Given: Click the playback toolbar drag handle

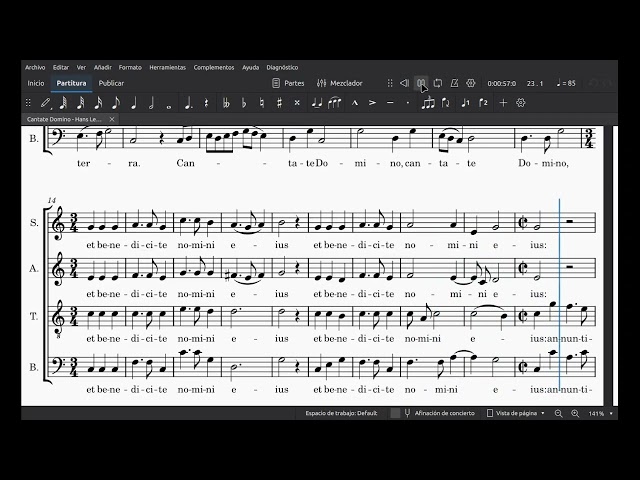Looking at the screenshot, I should click(x=390, y=83).
